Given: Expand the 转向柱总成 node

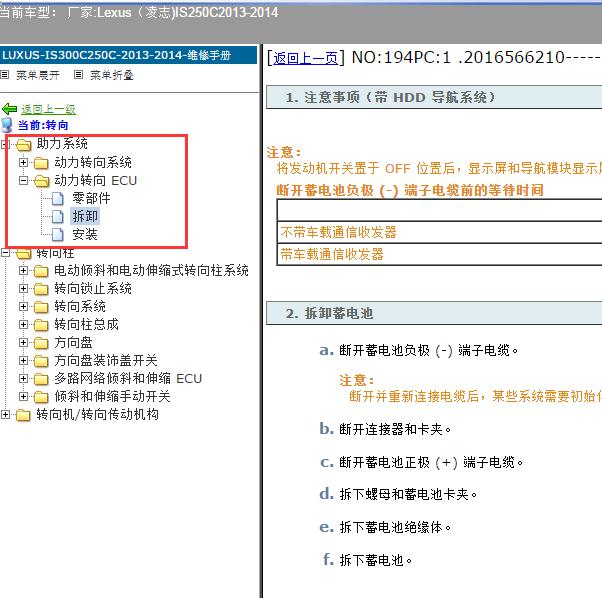Looking at the screenshot, I should (23, 325).
